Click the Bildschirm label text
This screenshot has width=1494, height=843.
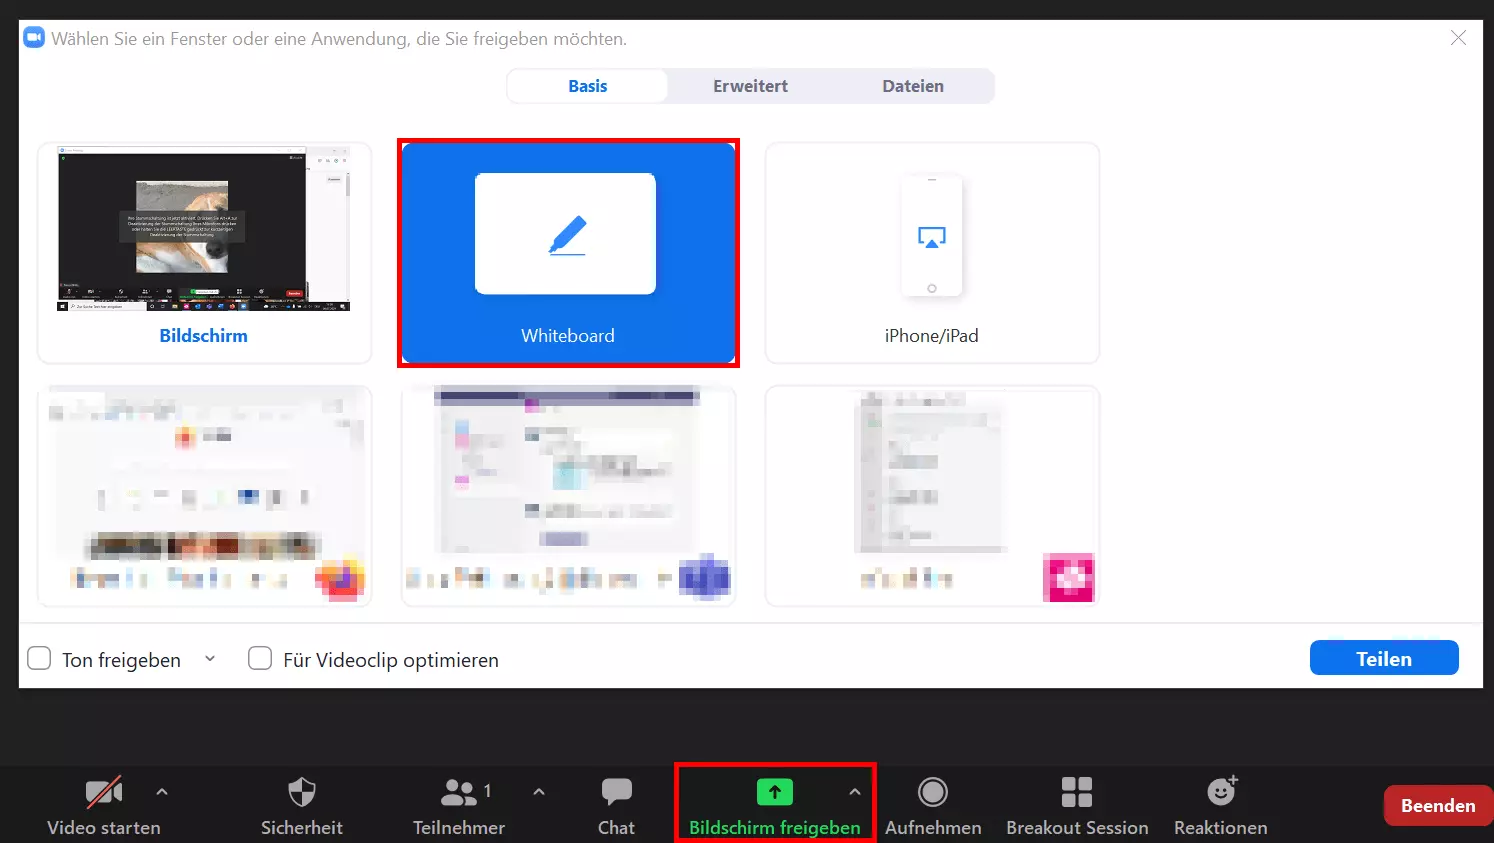[x=204, y=336]
